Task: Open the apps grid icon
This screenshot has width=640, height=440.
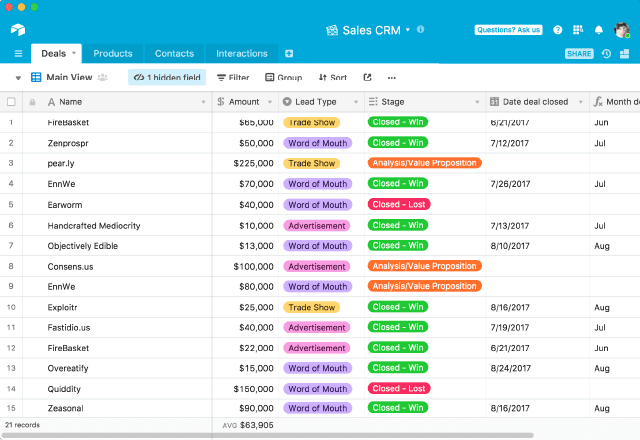Action: point(578,30)
